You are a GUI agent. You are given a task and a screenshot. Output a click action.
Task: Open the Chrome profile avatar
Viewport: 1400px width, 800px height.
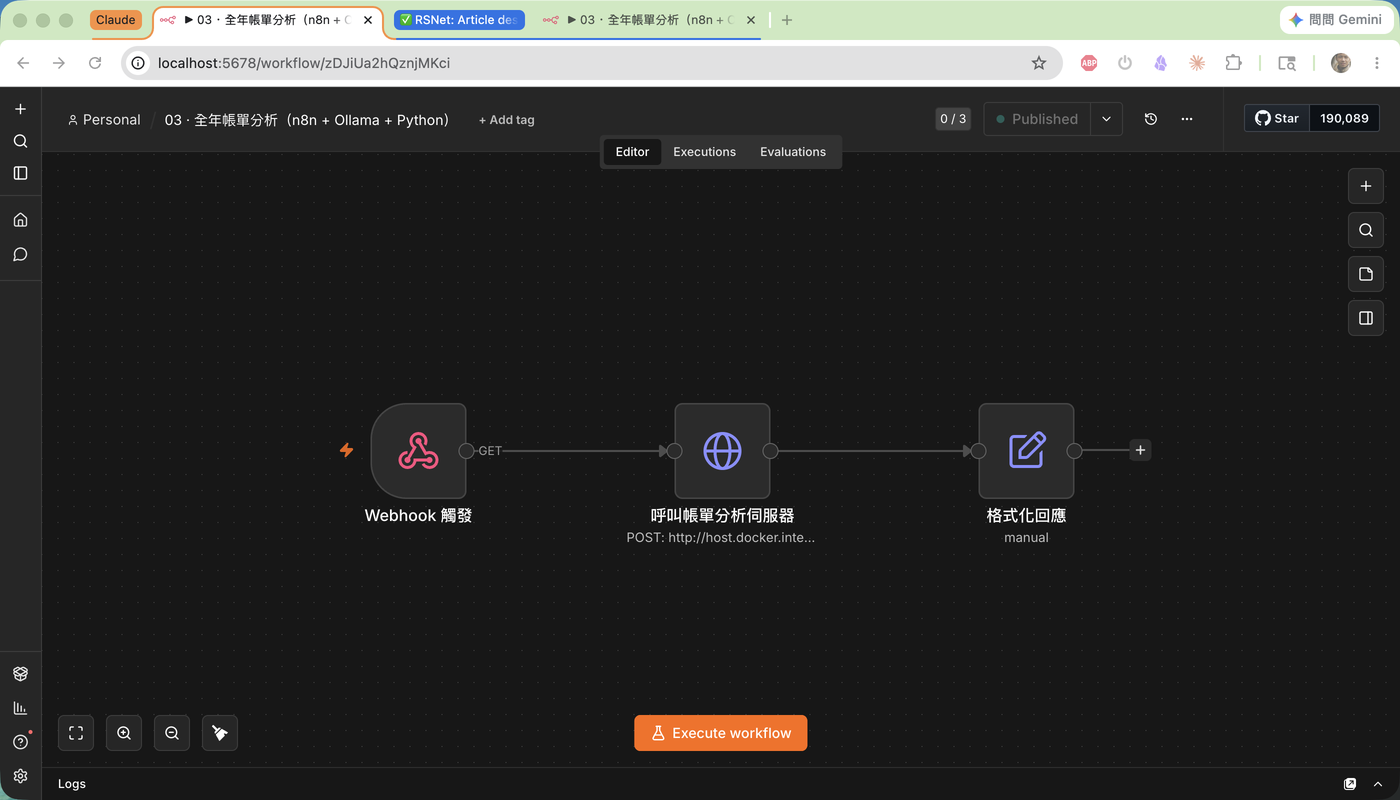point(1341,63)
